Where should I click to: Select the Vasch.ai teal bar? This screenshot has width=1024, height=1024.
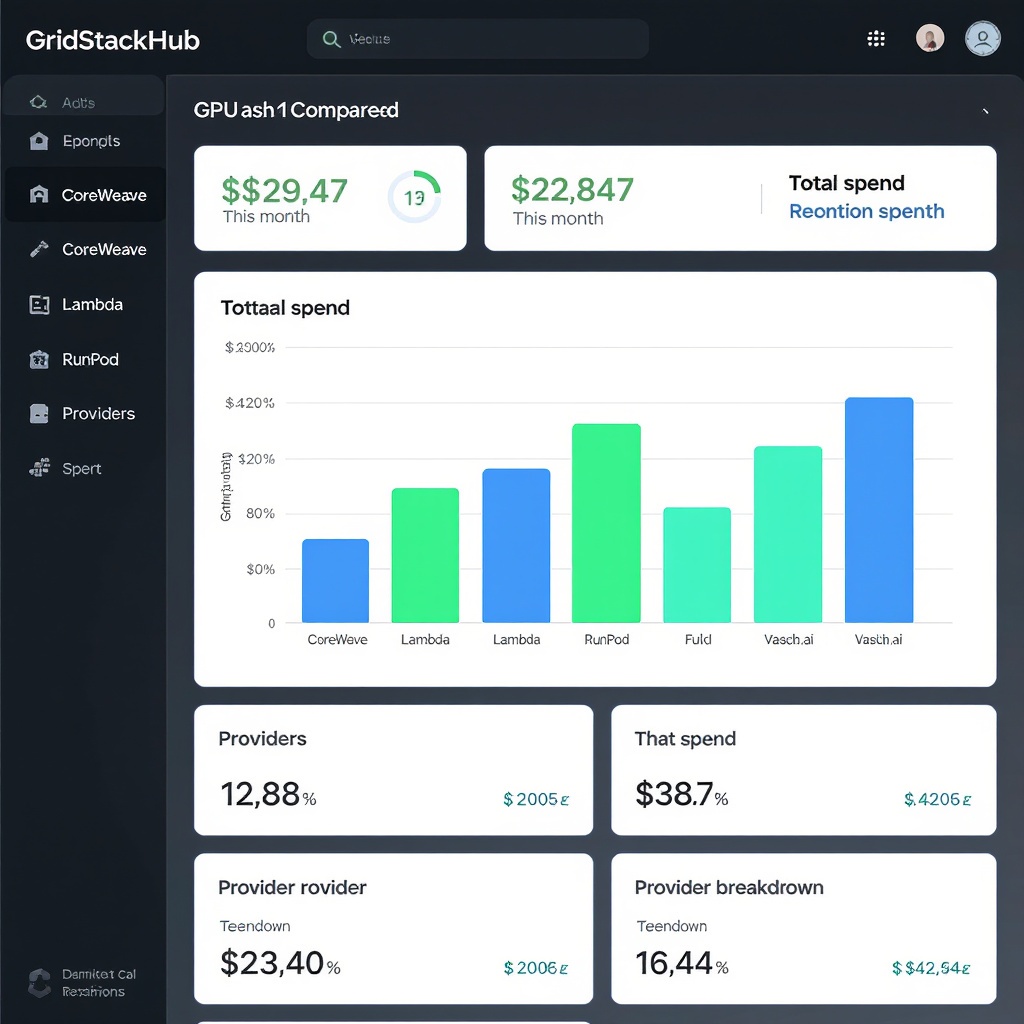point(788,534)
